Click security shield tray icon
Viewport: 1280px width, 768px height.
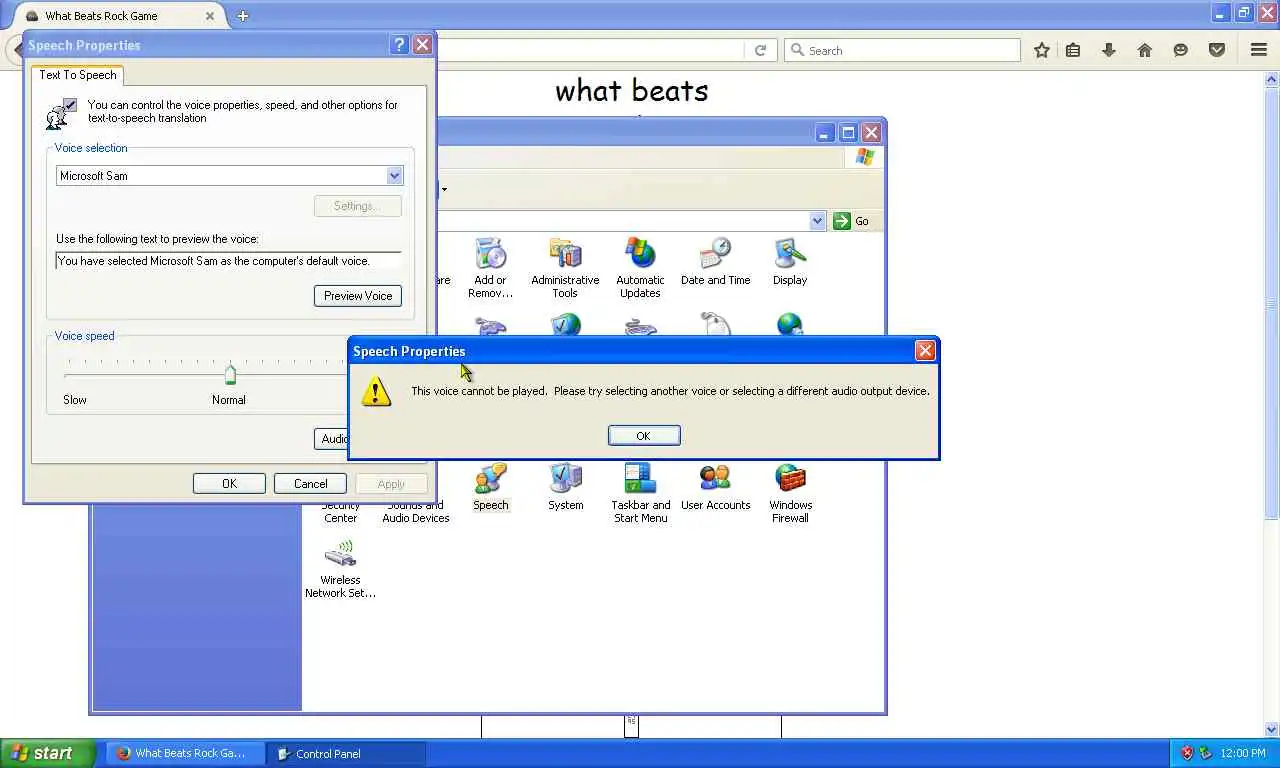pos(1187,753)
